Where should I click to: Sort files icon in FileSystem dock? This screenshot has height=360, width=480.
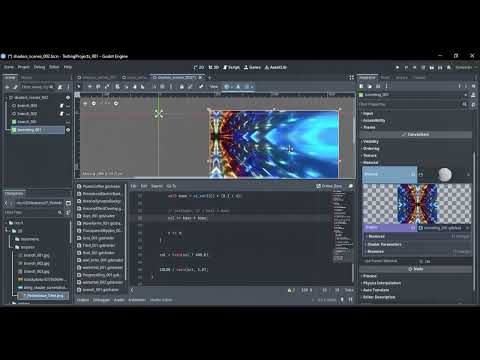tap(68, 212)
